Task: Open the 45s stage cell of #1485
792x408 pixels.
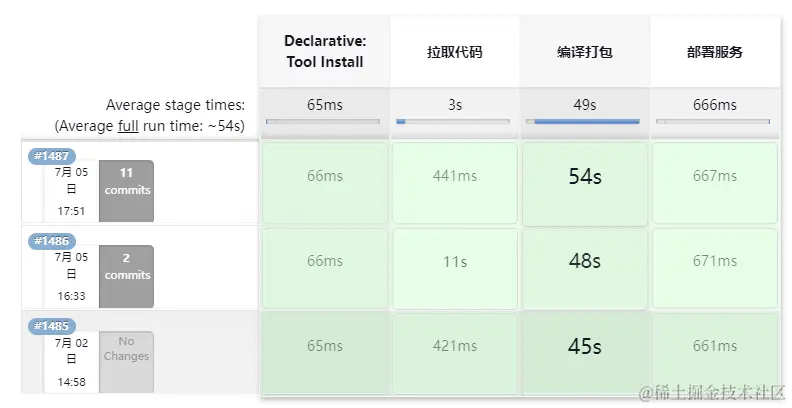Action: point(584,346)
